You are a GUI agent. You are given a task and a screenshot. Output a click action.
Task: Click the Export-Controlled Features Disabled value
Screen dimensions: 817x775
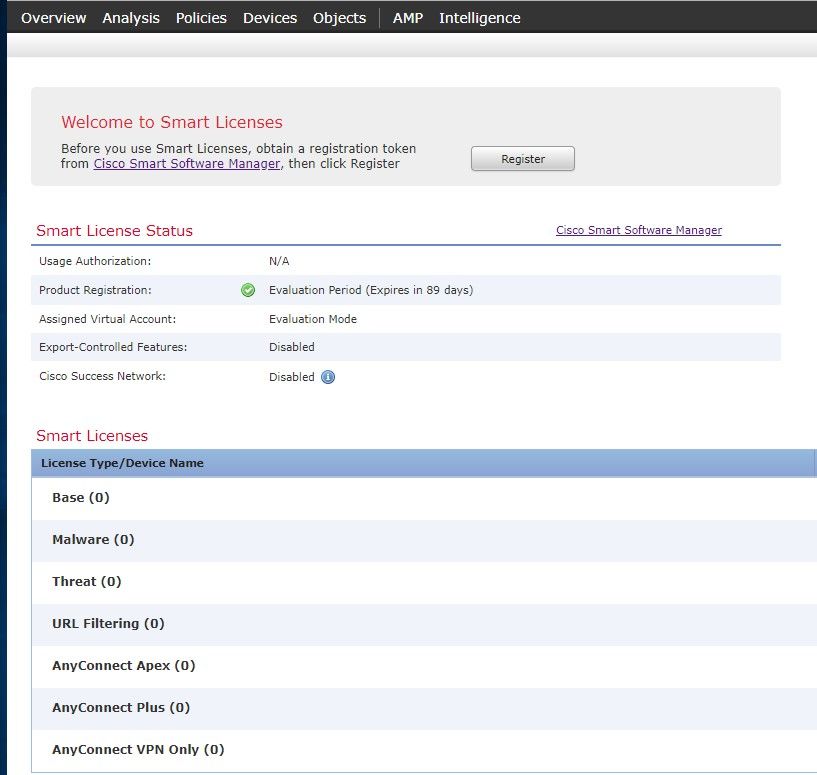(291, 347)
